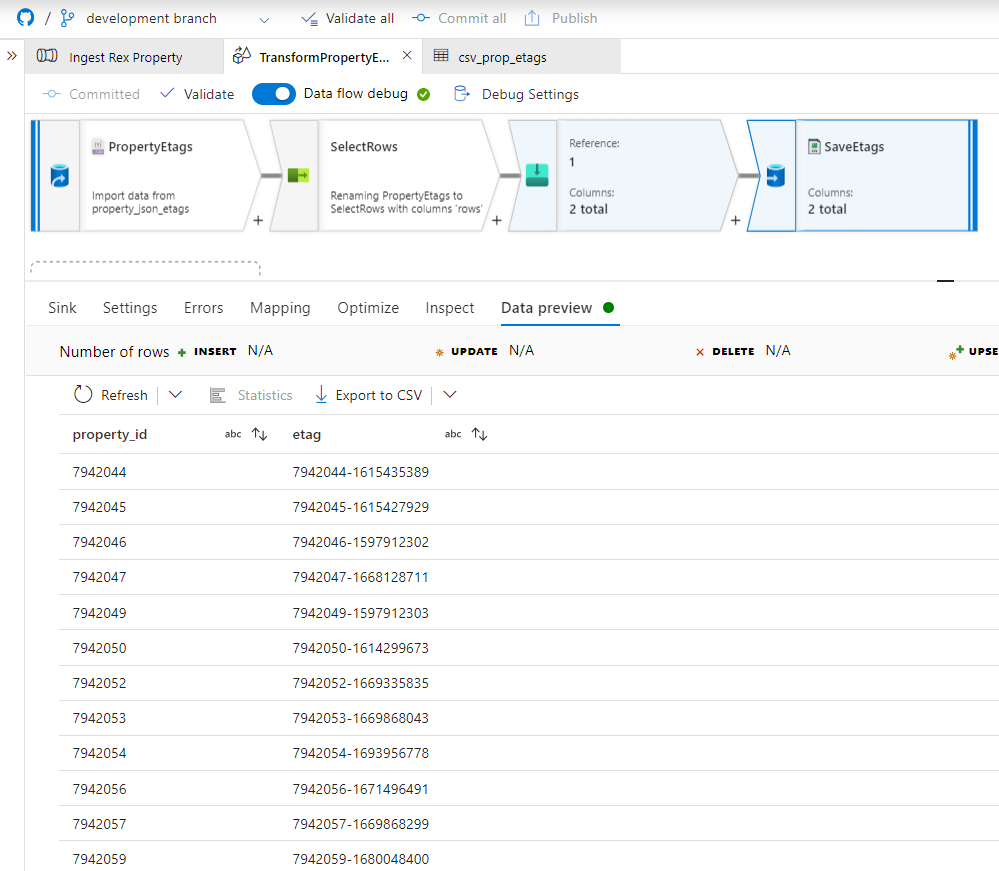Select the Validate checkmark icon
Viewport: 999px width, 871px height.
point(167,93)
